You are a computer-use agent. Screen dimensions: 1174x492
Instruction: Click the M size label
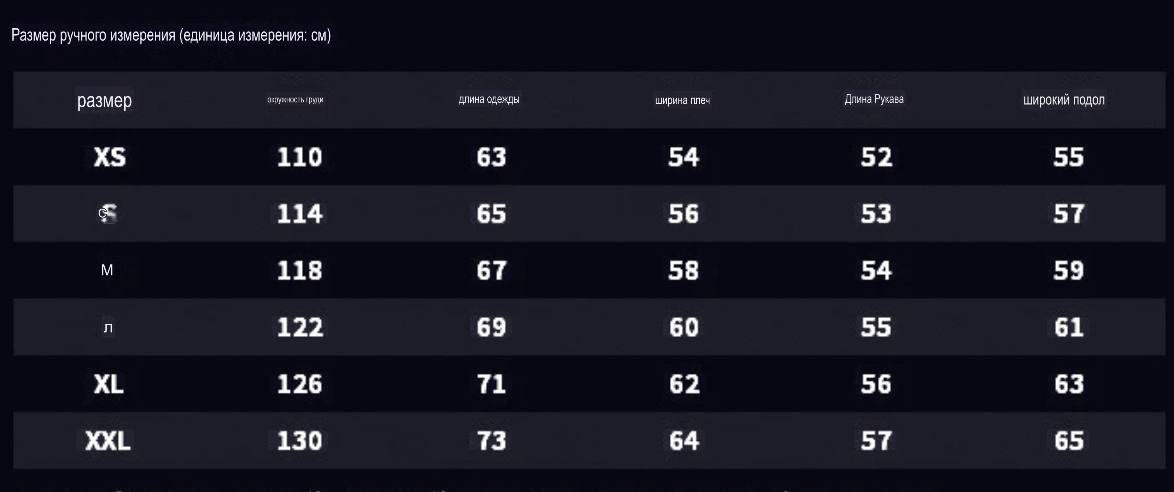(107, 270)
